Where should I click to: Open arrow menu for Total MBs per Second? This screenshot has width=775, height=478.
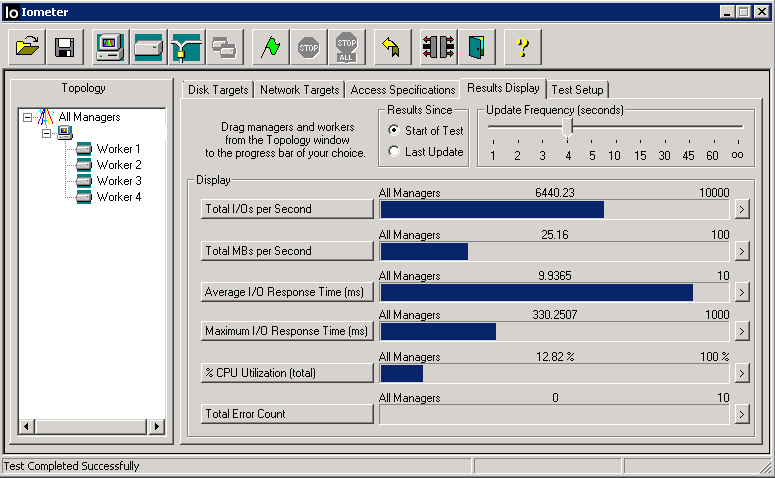(x=741, y=252)
